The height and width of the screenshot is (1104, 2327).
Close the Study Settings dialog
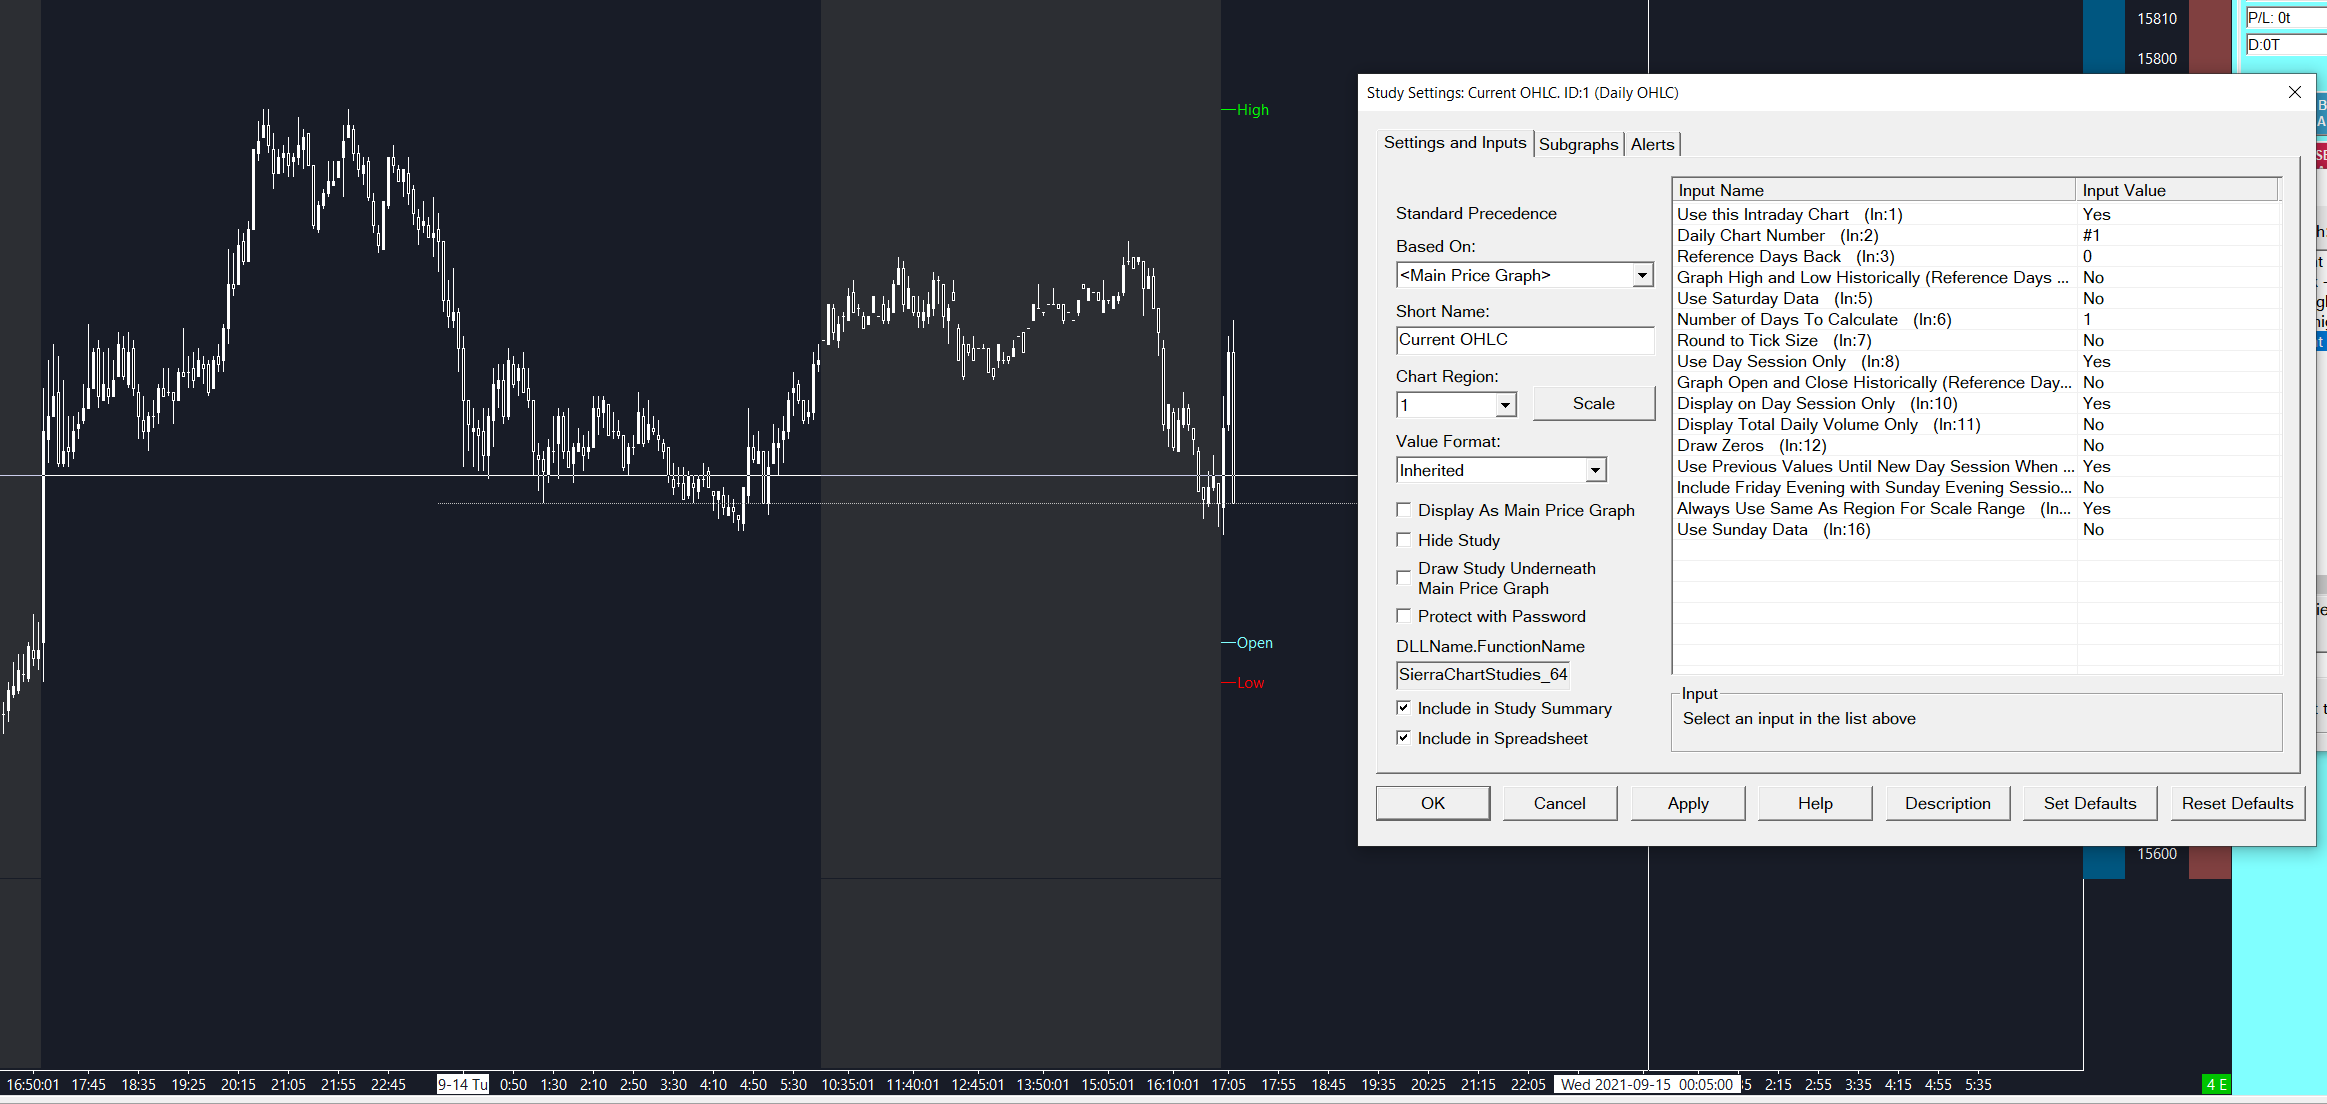[x=2294, y=92]
